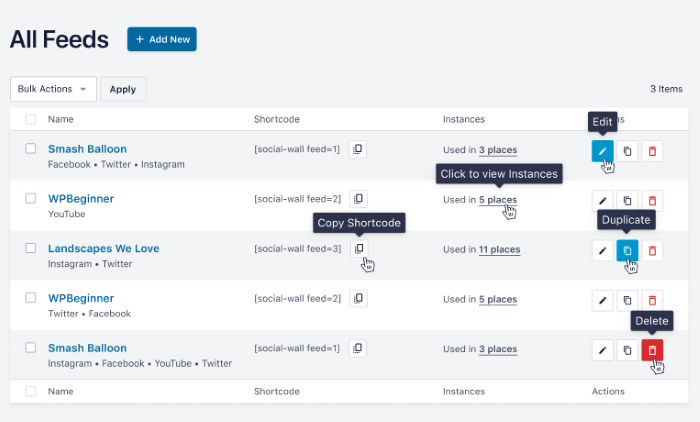Click the Shortcode column header in header row

[x=277, y=119]
